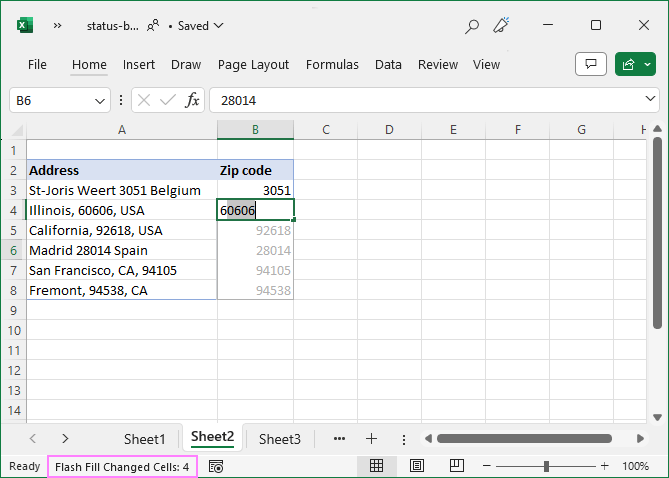Screen dimensions: 669x478
Task: Add a new sheet with plus icon
Action: pos(371,438)
